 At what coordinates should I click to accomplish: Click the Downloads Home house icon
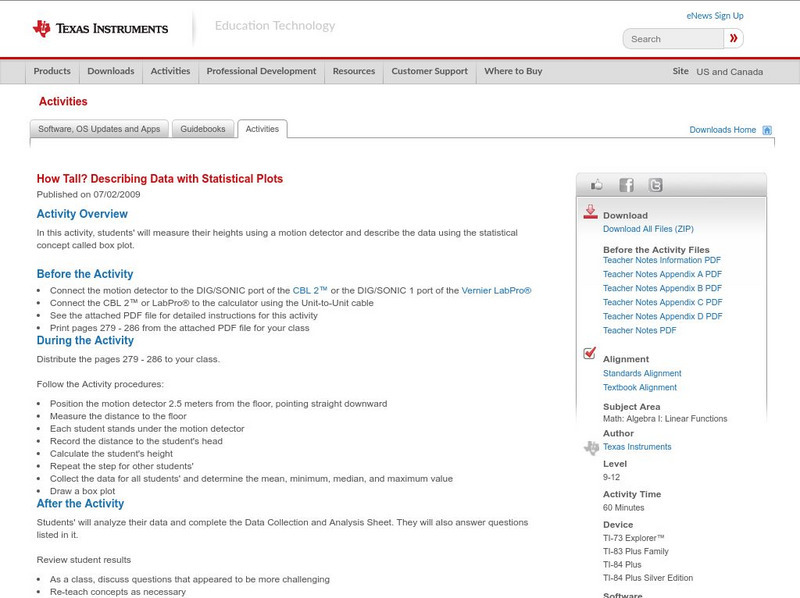767,130
